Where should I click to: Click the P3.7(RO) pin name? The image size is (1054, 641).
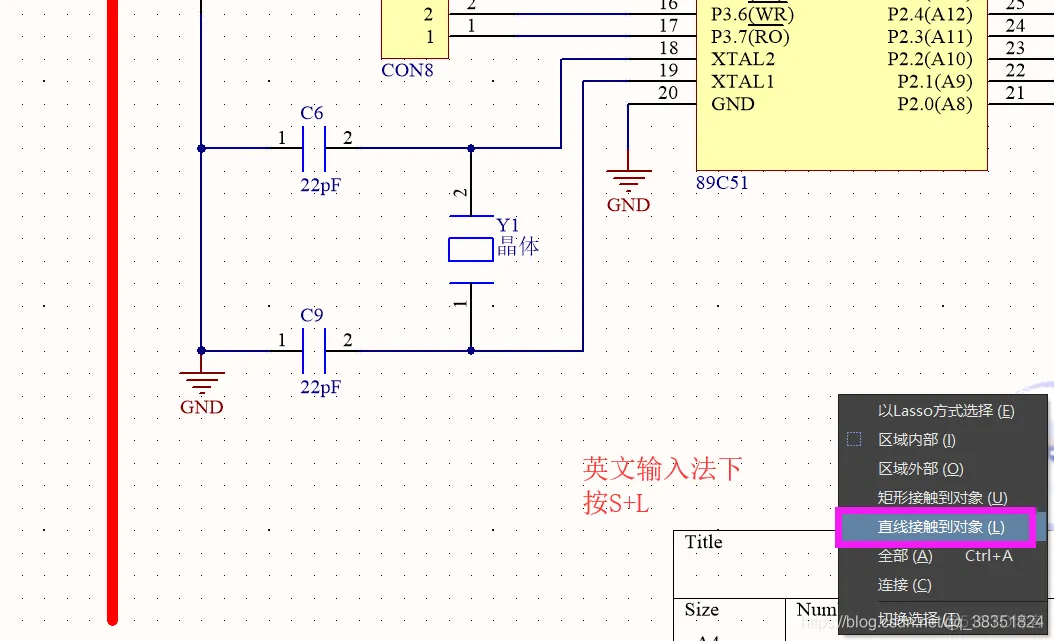pos(751,37)
